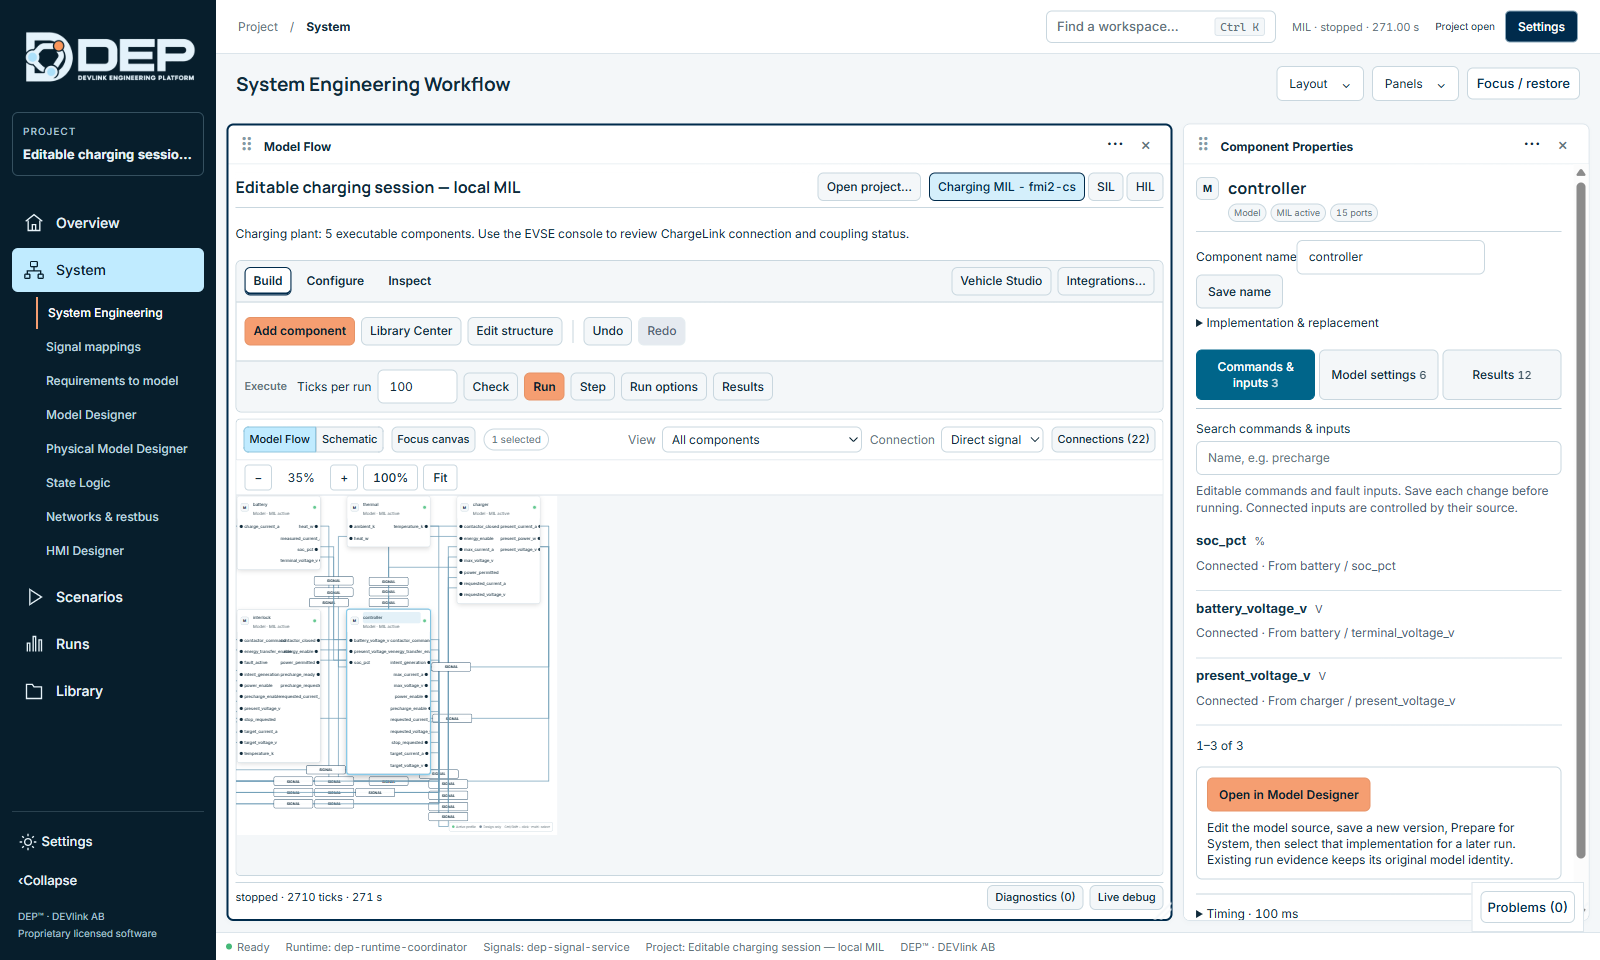Image resolution: width=1600 pixels, height=960 pixels.
Task: Grab Model Flow panel drag handle
Action: (247, 145)
